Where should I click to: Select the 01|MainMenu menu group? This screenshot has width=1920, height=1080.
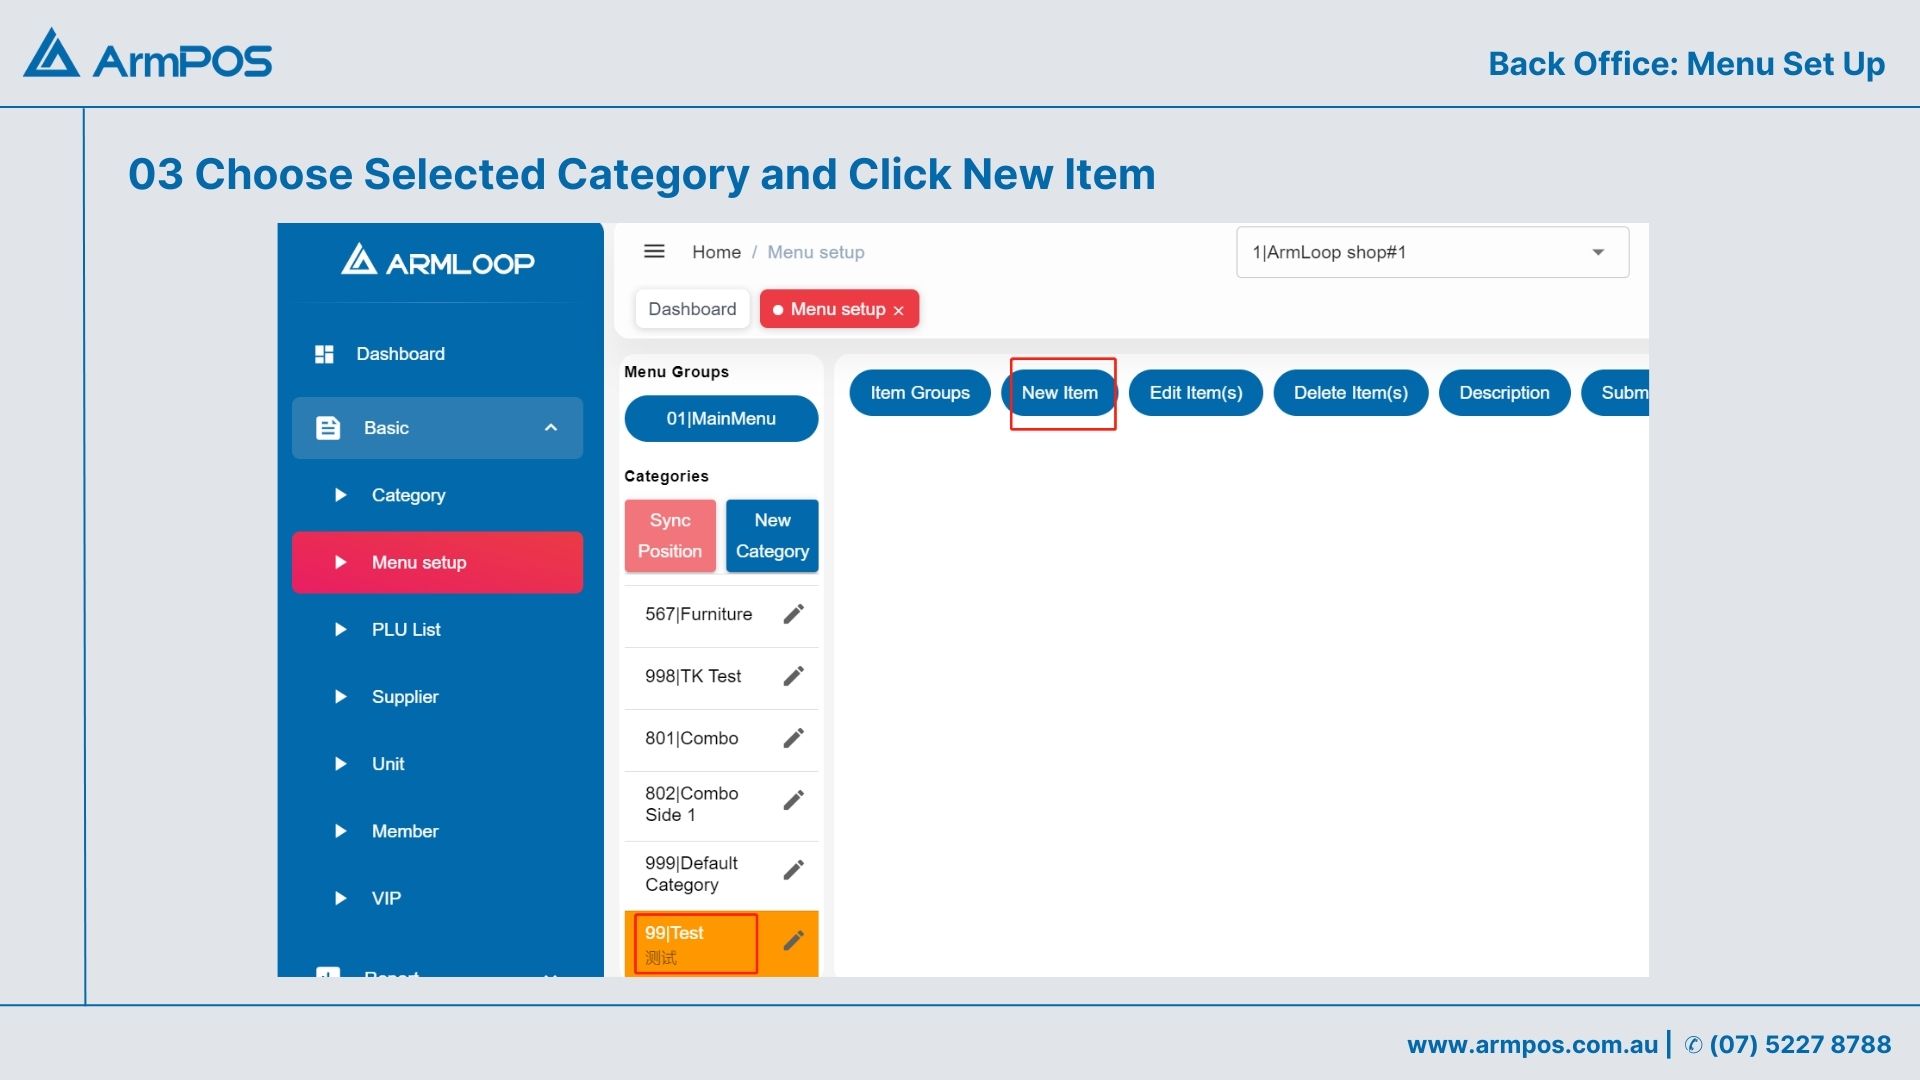pyautogui.click(x=721, y=419)
